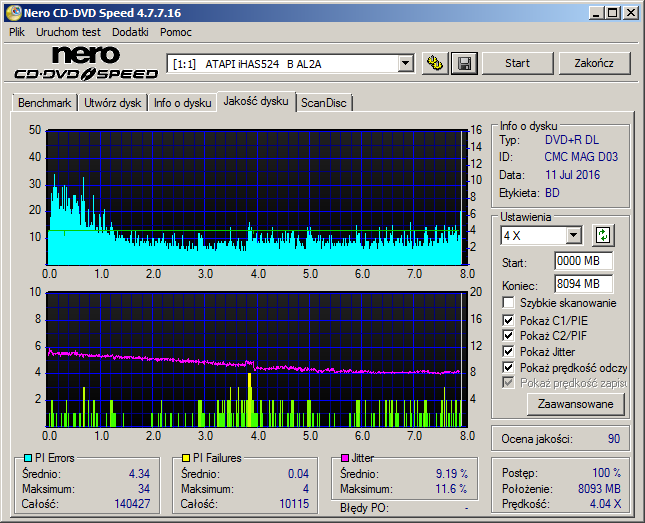Toggle Szybkie skanowanie checkbox

tap(508, 303)
